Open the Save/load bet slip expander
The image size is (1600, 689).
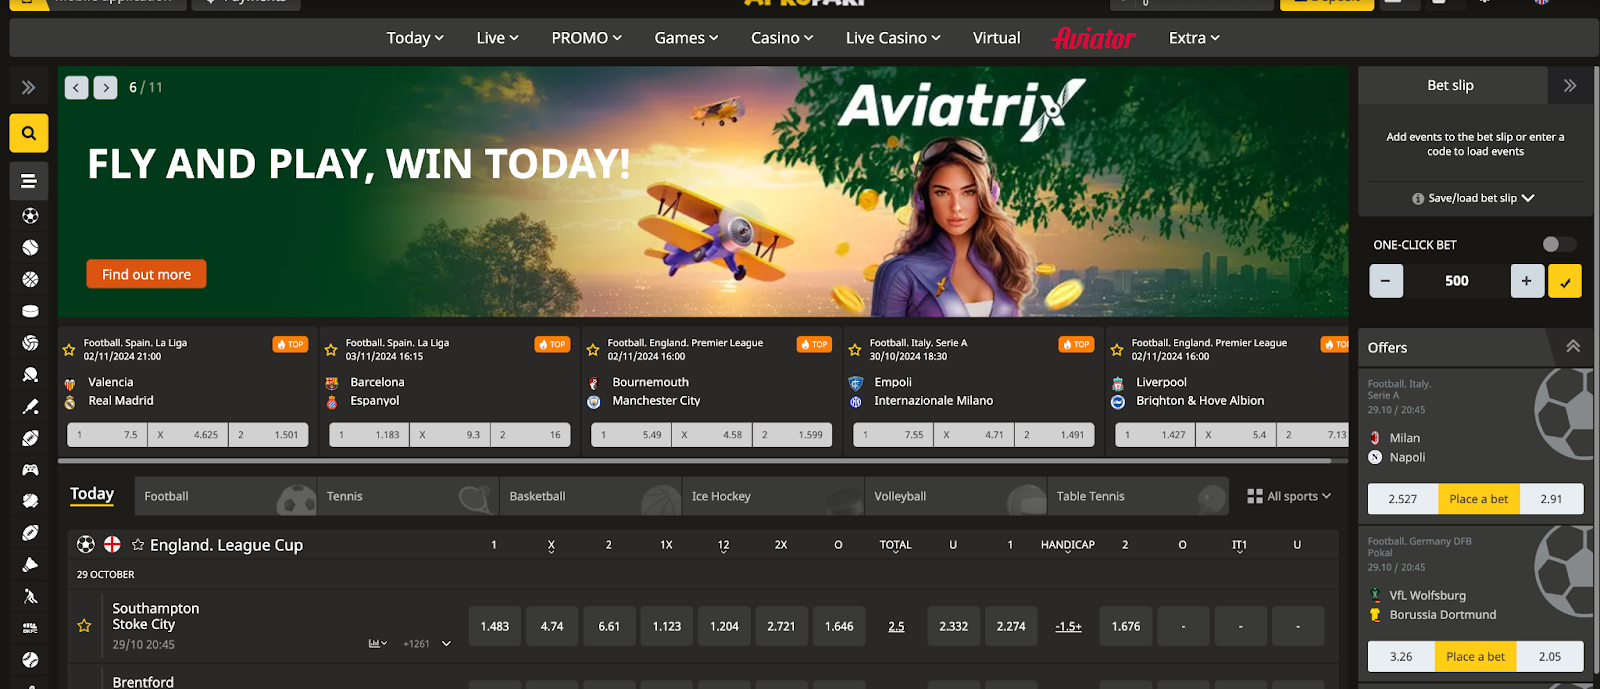1474,198
